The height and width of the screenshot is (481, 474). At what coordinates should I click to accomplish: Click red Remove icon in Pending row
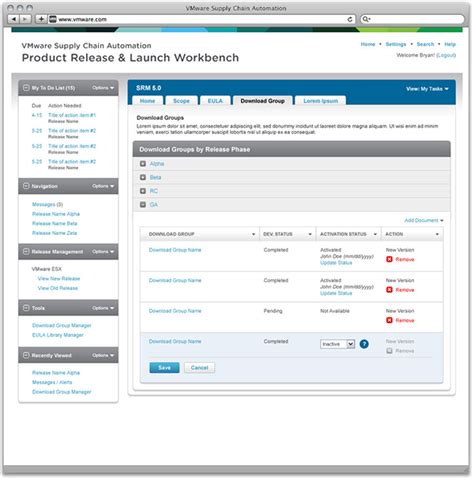click(389, 320)
